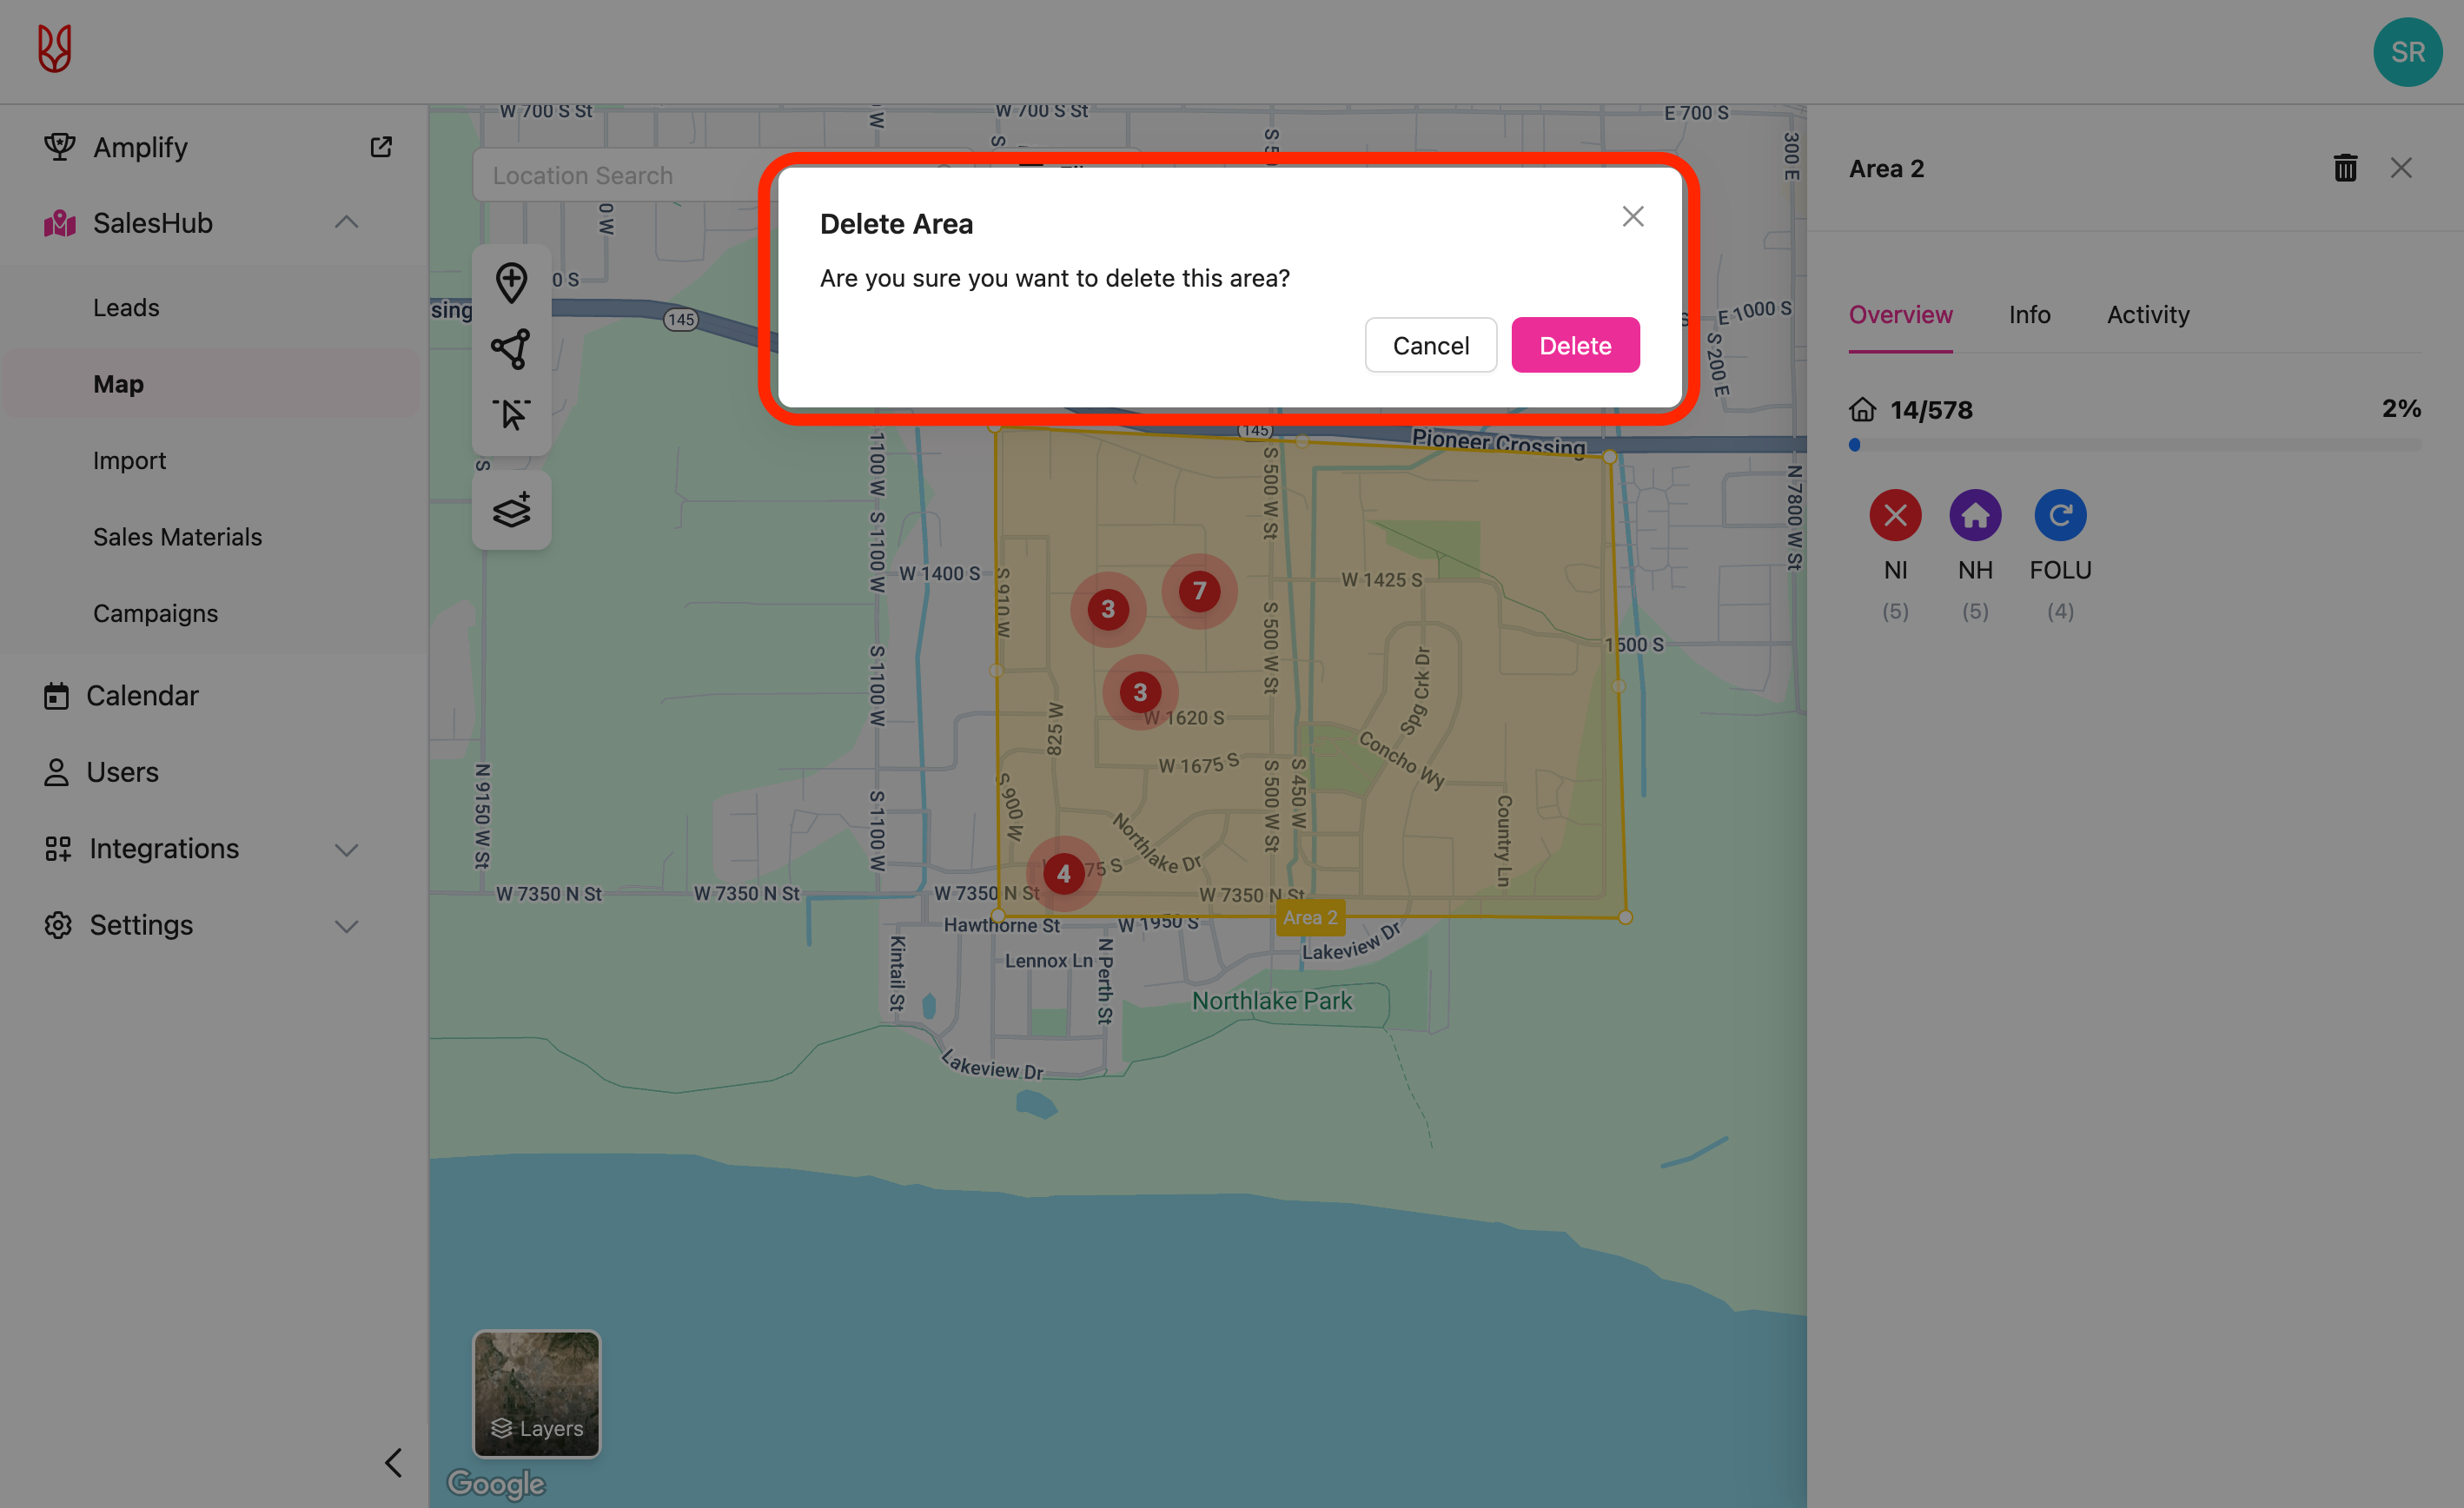Click the area completion progress bar

pos(2134,445)
